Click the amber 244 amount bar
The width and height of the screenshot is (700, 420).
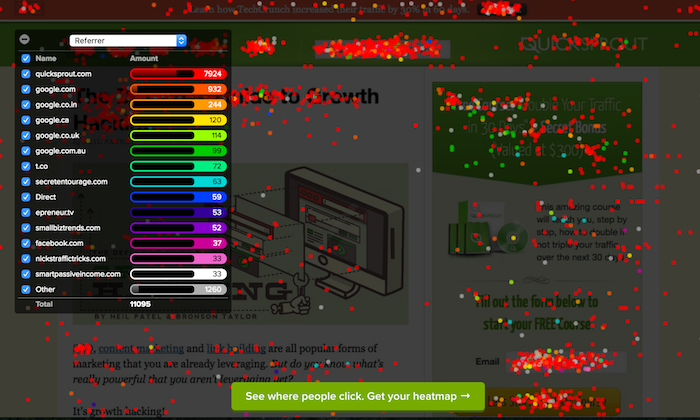(178, 104)
